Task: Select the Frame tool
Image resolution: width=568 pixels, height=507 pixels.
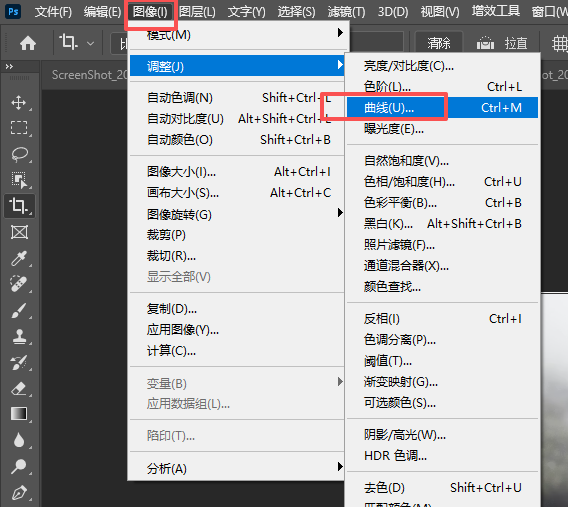Action: [19, 232]
